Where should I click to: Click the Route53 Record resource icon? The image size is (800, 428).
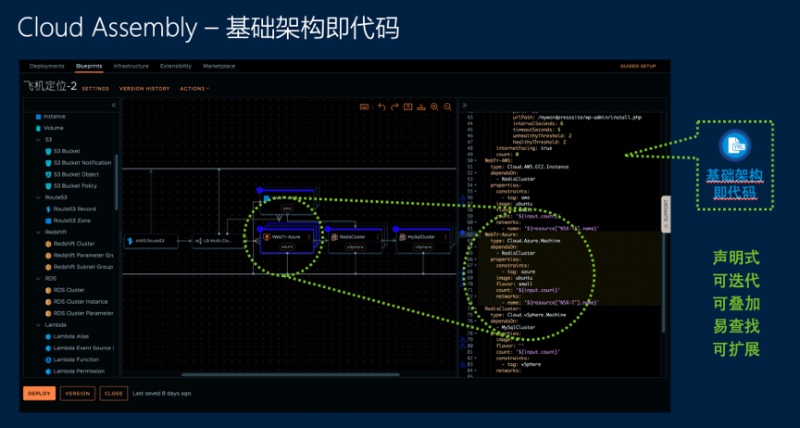pyautogui.click(x=47, y=208)
